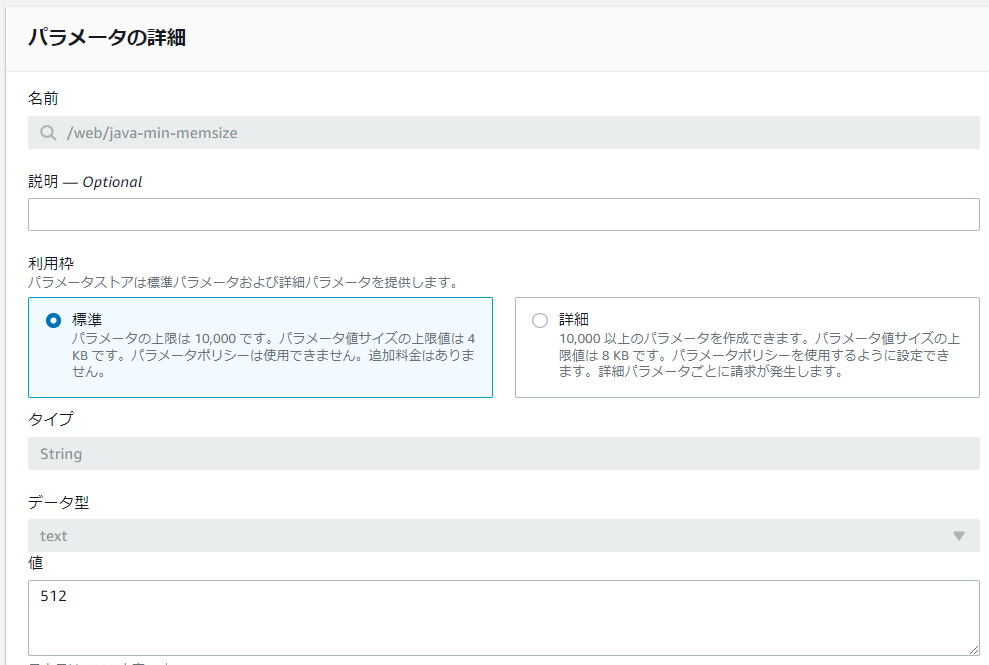The height and width of the screenshot is (665, 989).
Task: Click the 標準 tier description about 10,000 limit
Action: click(273, 355)
